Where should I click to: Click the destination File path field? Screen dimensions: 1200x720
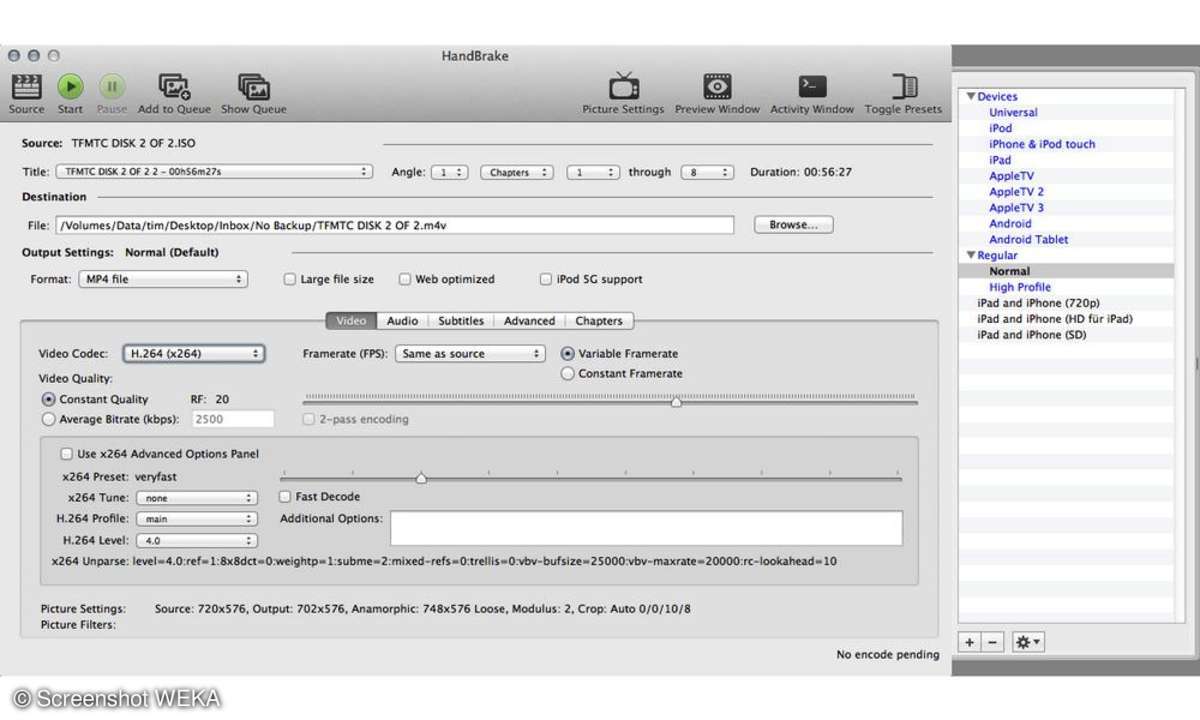pos(394,225)
